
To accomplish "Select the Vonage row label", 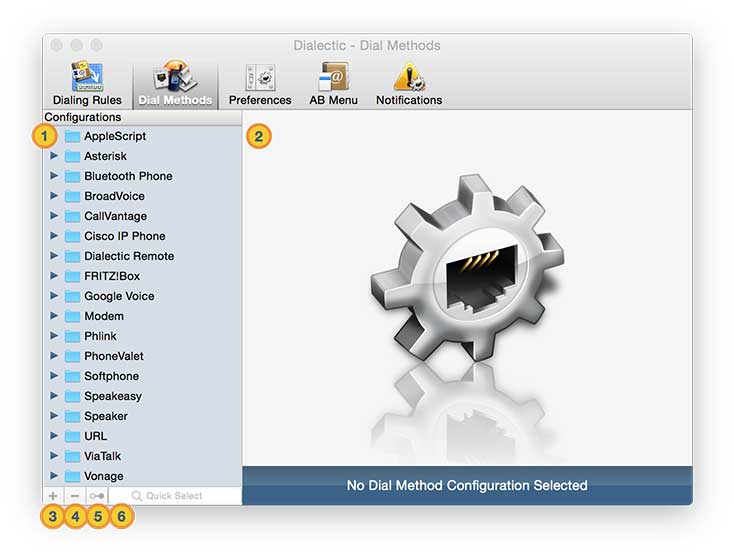I will [104, 476].
